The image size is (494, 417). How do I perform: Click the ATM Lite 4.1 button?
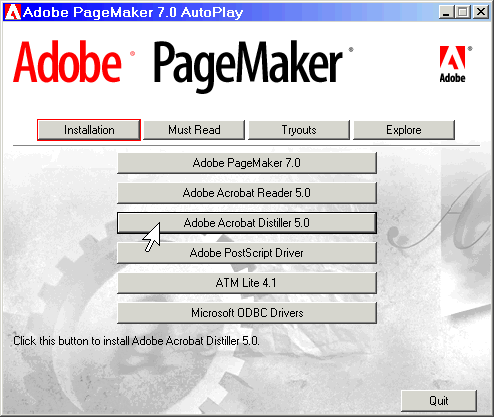(x=247, y=283)
